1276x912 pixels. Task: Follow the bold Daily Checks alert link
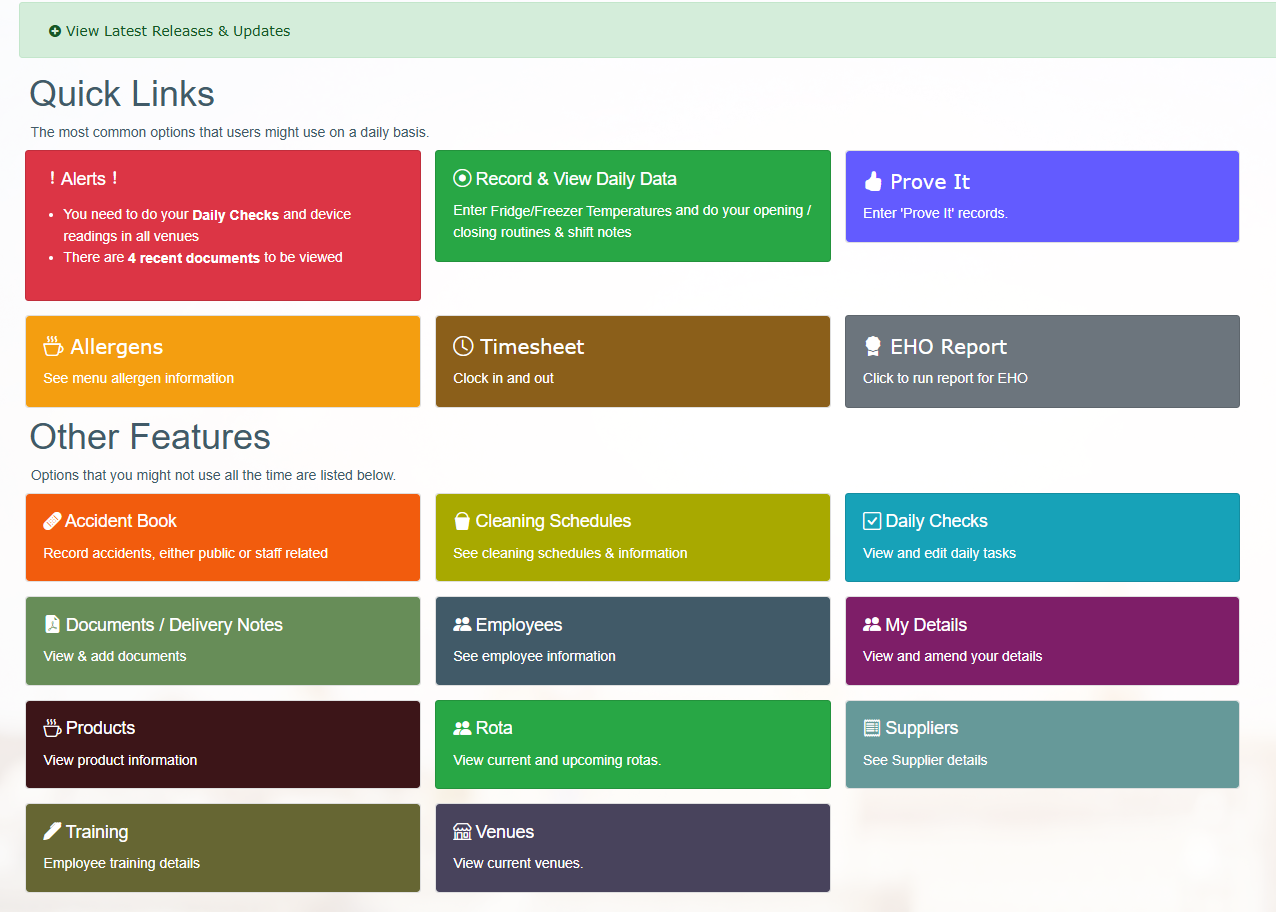235,215
